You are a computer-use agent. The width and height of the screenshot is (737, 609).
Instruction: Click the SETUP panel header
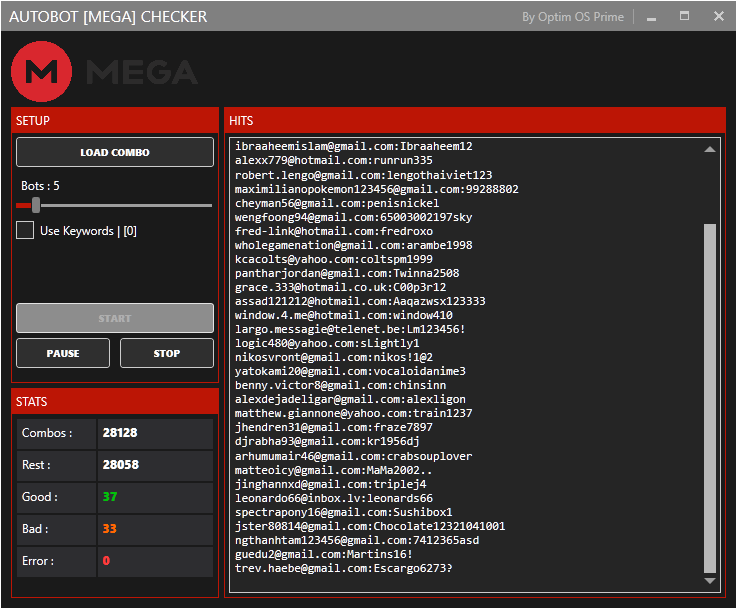[x=115, y=120]
